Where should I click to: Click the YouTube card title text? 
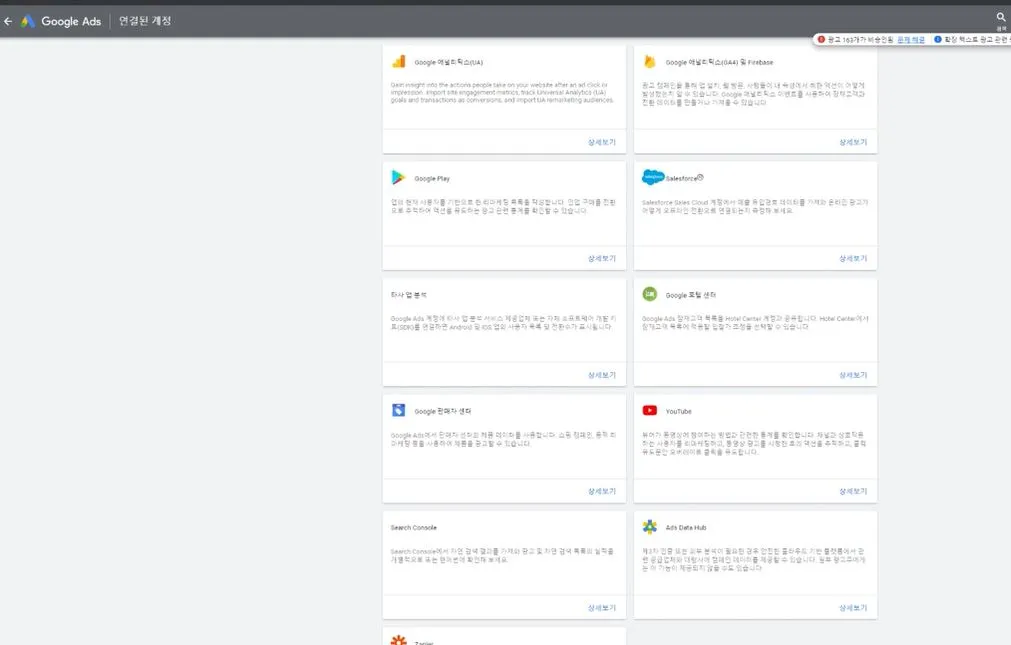coord(678,411)
